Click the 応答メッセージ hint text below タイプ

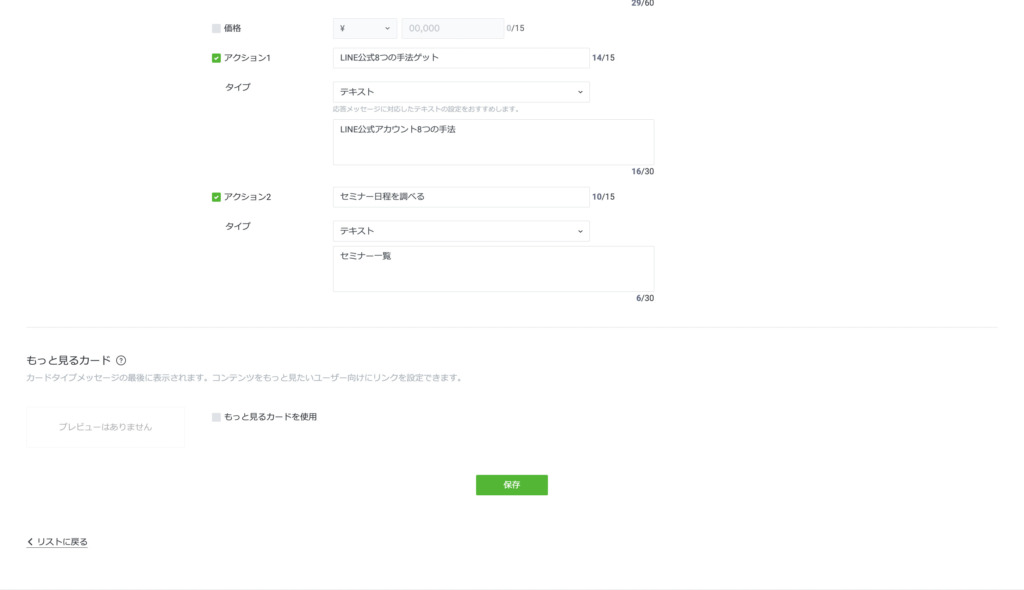tap(426, 109)
